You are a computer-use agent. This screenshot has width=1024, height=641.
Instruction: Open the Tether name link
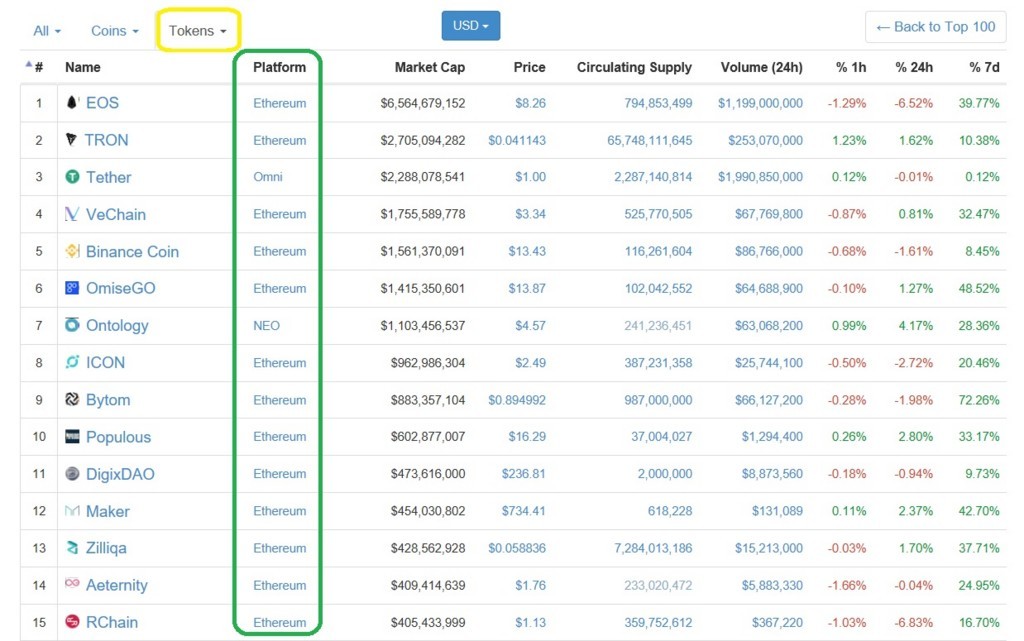[x=108, y=177]
